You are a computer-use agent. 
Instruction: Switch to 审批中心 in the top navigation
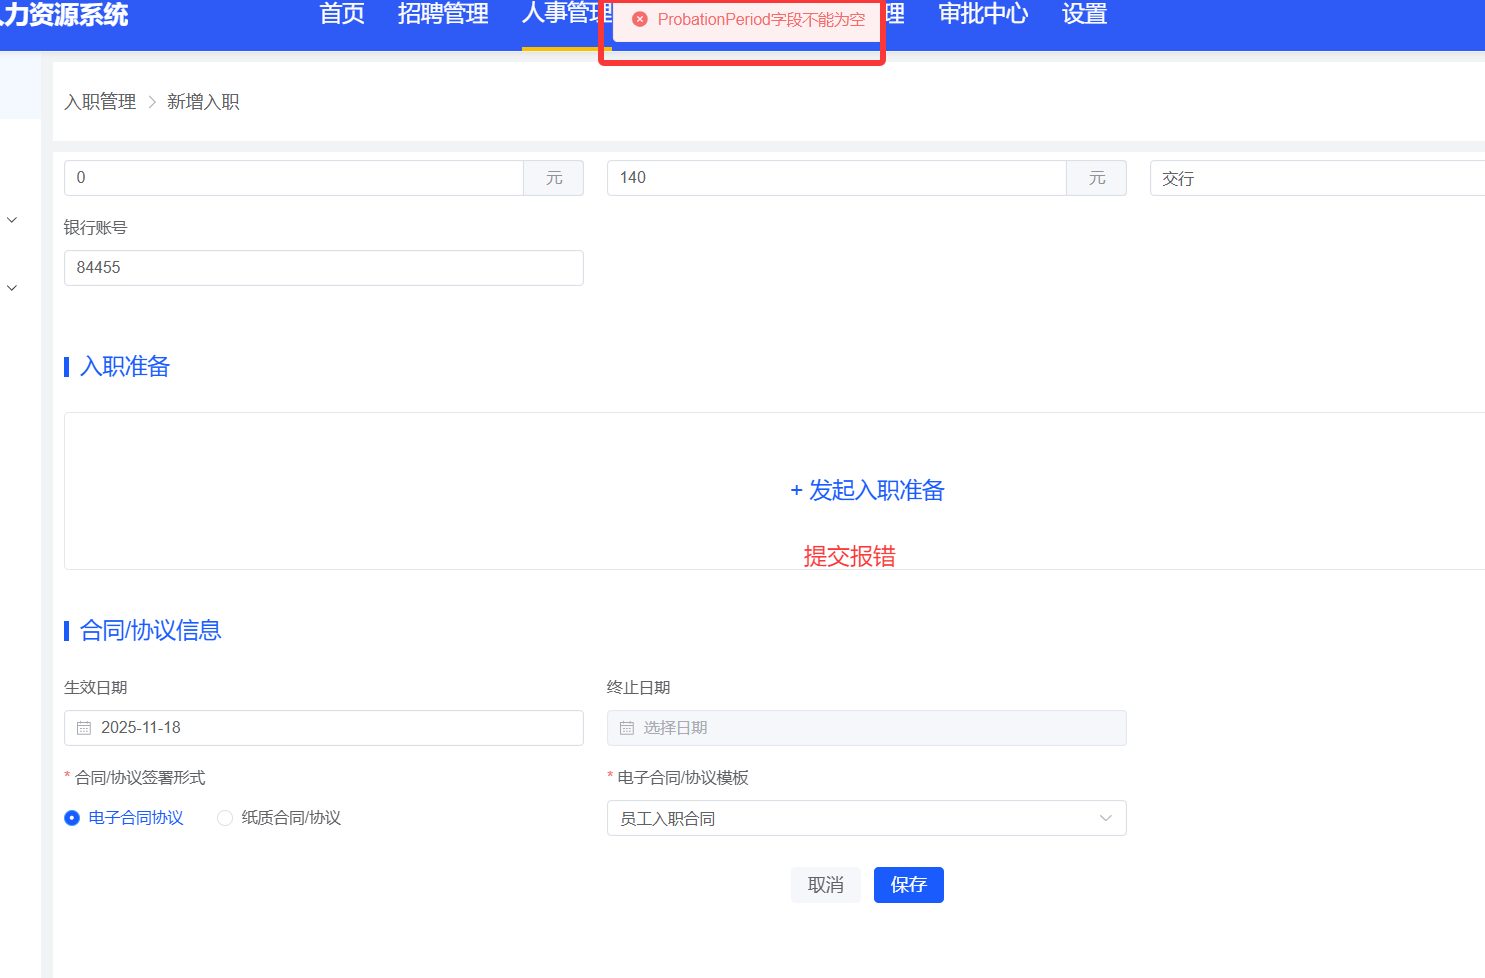(x=983, y=15)
